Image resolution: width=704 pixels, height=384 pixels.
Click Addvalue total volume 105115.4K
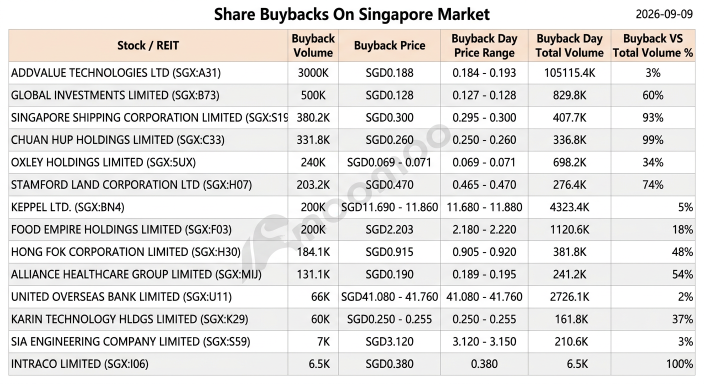(x=569, y=73)
